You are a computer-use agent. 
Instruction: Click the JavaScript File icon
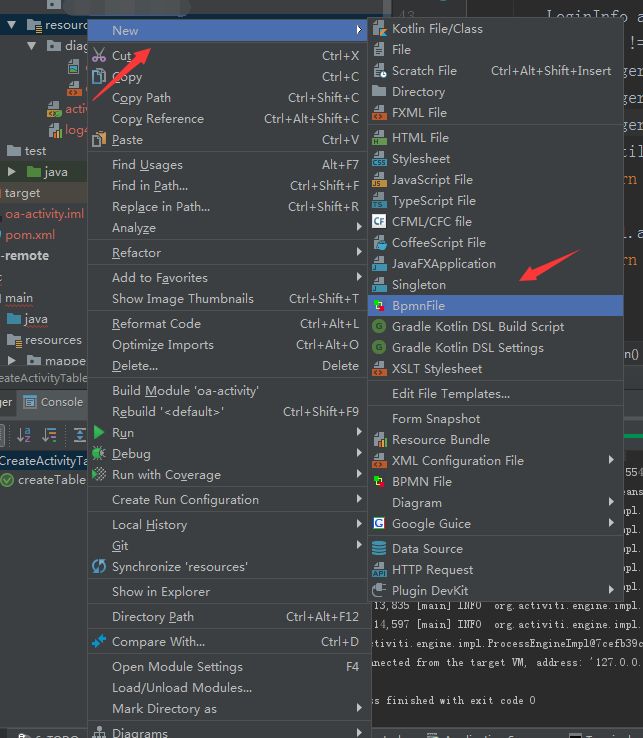click(379, 179)
